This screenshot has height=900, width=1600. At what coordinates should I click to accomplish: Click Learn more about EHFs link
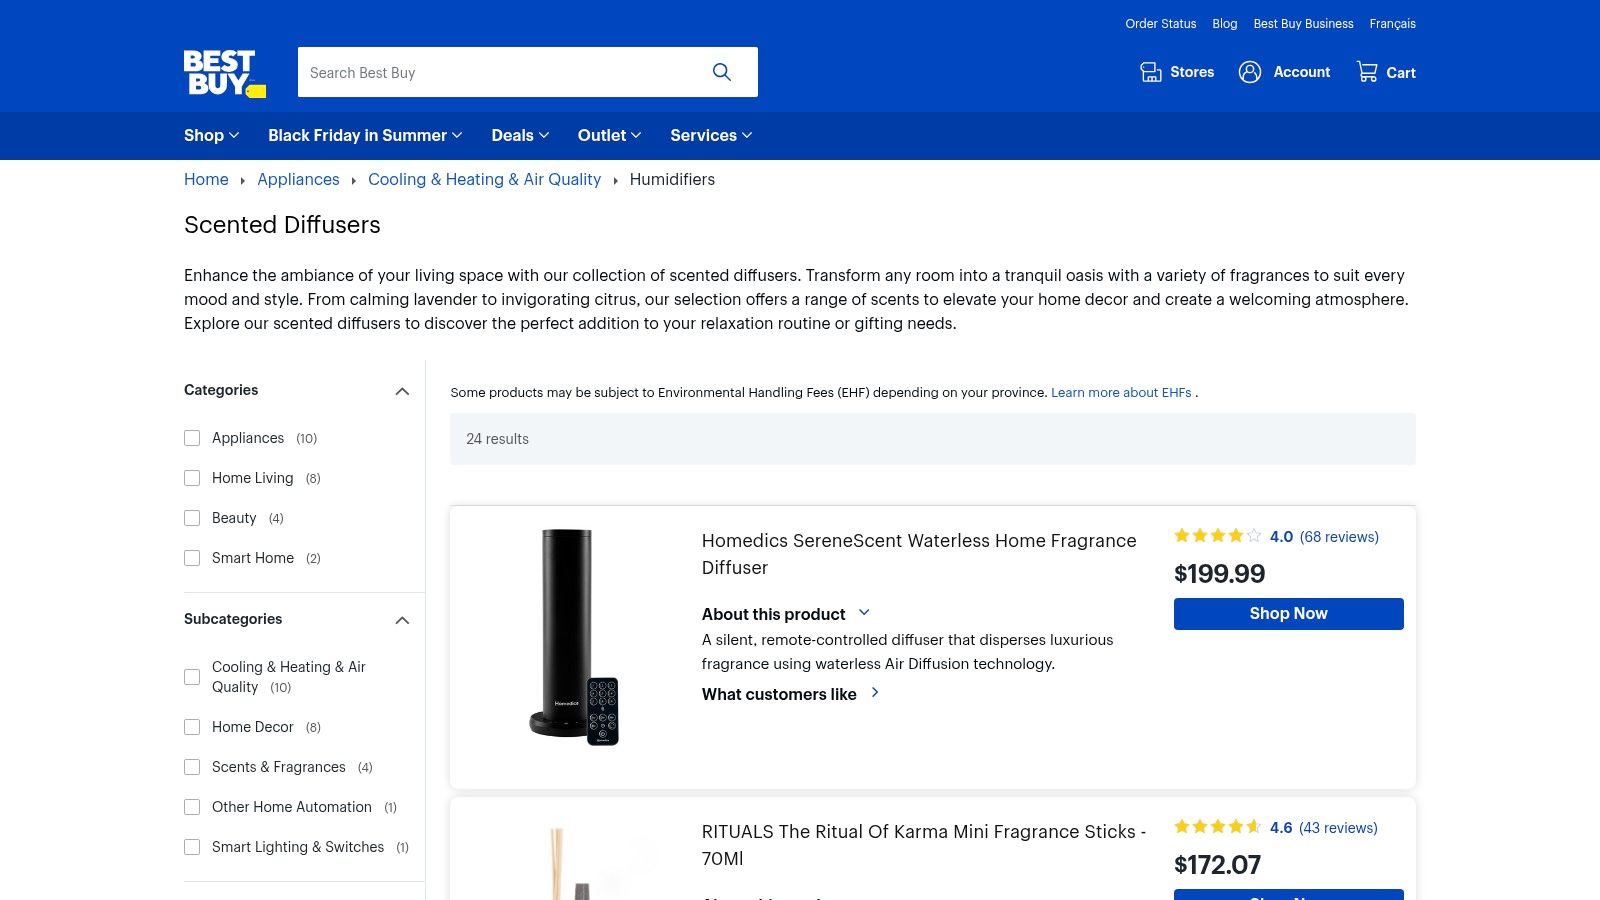1121,393
